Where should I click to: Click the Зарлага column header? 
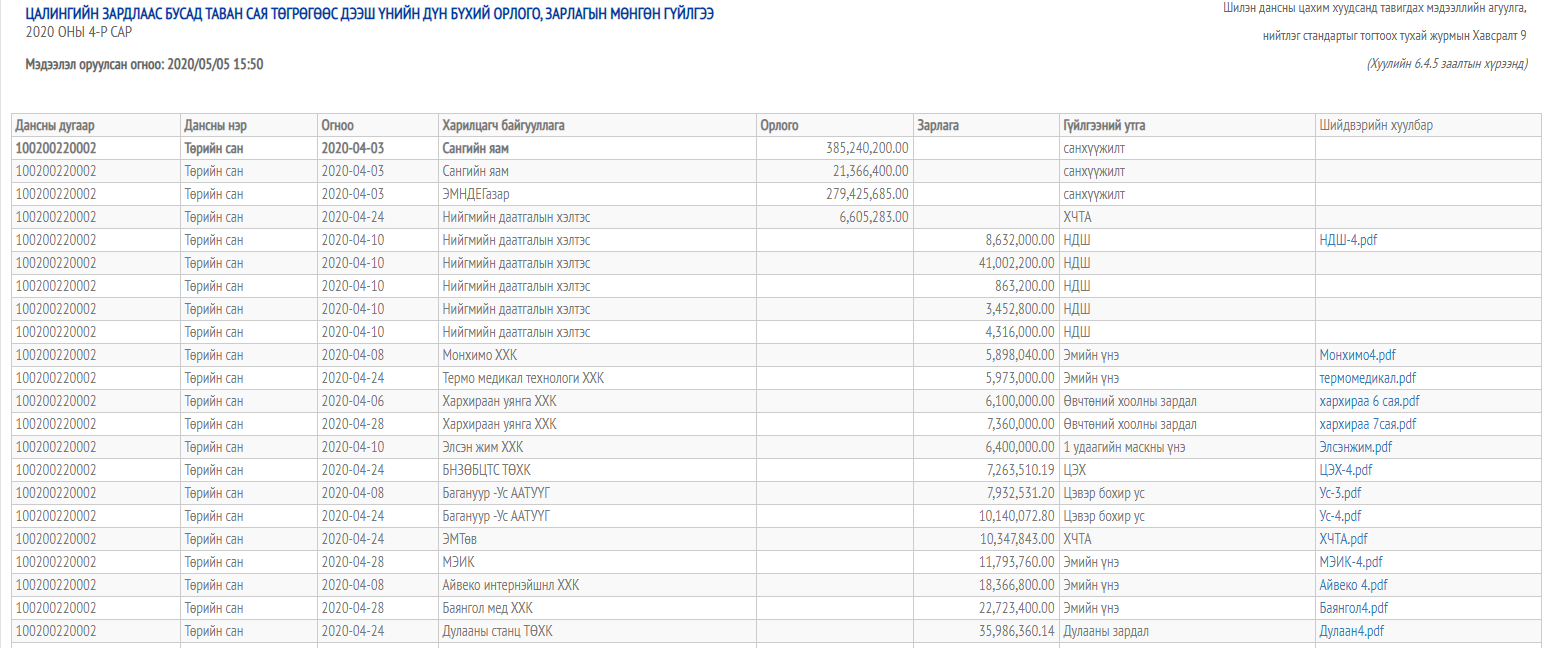tap(939, 125)
